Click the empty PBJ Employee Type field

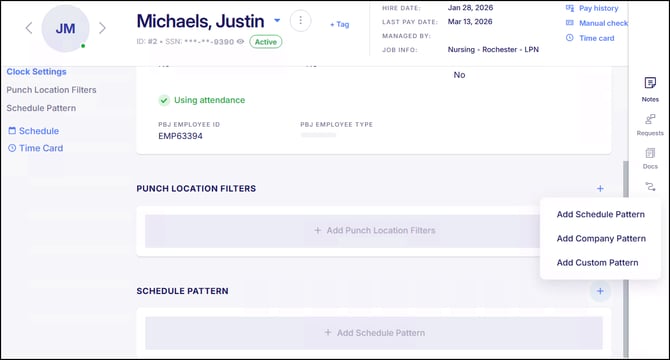click(x=318, y=135)
